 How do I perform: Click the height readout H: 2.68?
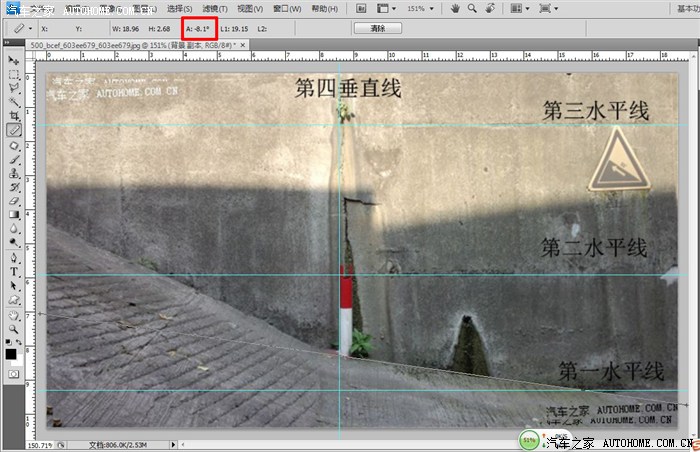(x=159, y=29)
